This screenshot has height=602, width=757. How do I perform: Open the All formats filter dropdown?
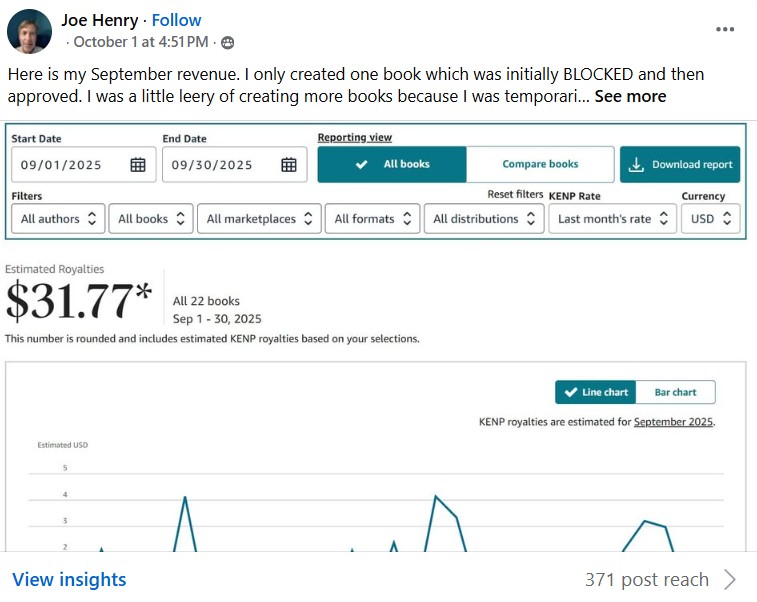(x=374, y=219)
